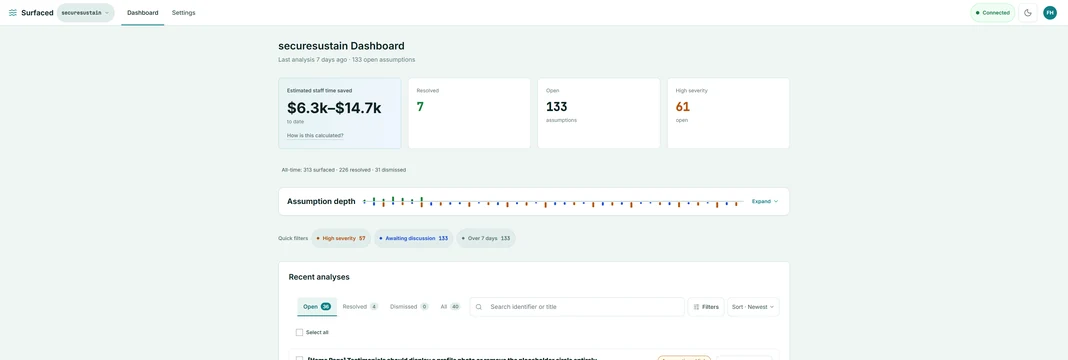The image size is (1068, 360).
Task: Check the Select all checkbox
Action: 299,332
